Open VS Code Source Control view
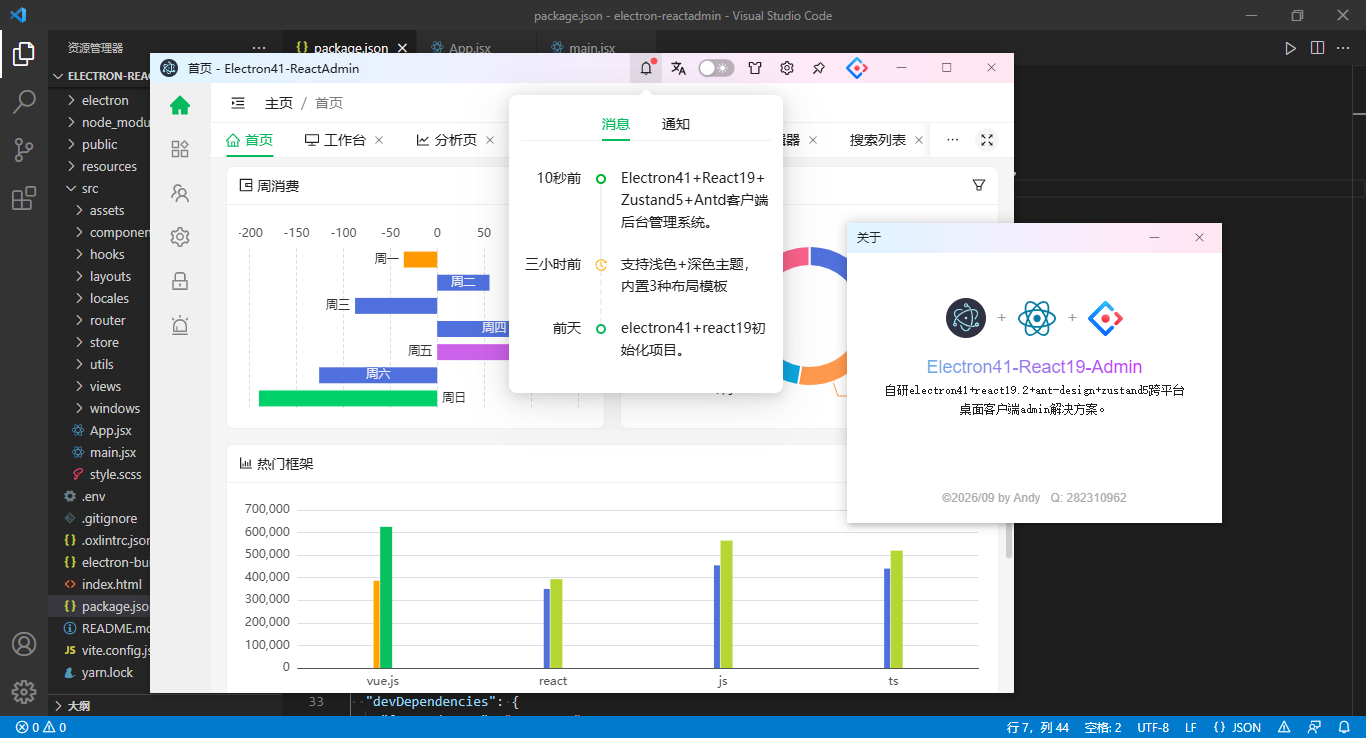This screenshot has height=738, width=1366. (24, 150)
